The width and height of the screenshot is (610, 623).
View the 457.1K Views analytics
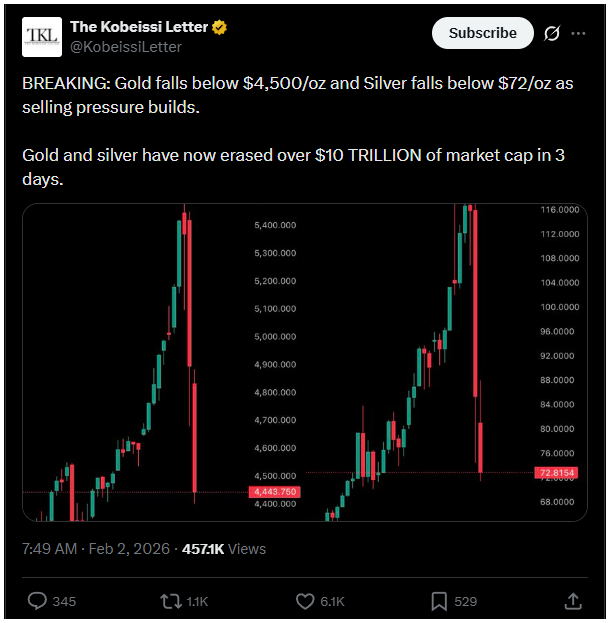tap(224, 549)
